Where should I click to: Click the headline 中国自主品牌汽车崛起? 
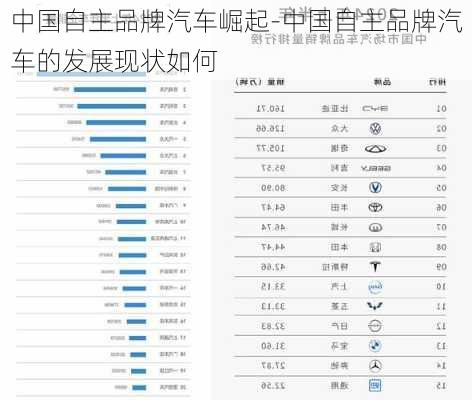pyautogui.click(x=140, y=21)
